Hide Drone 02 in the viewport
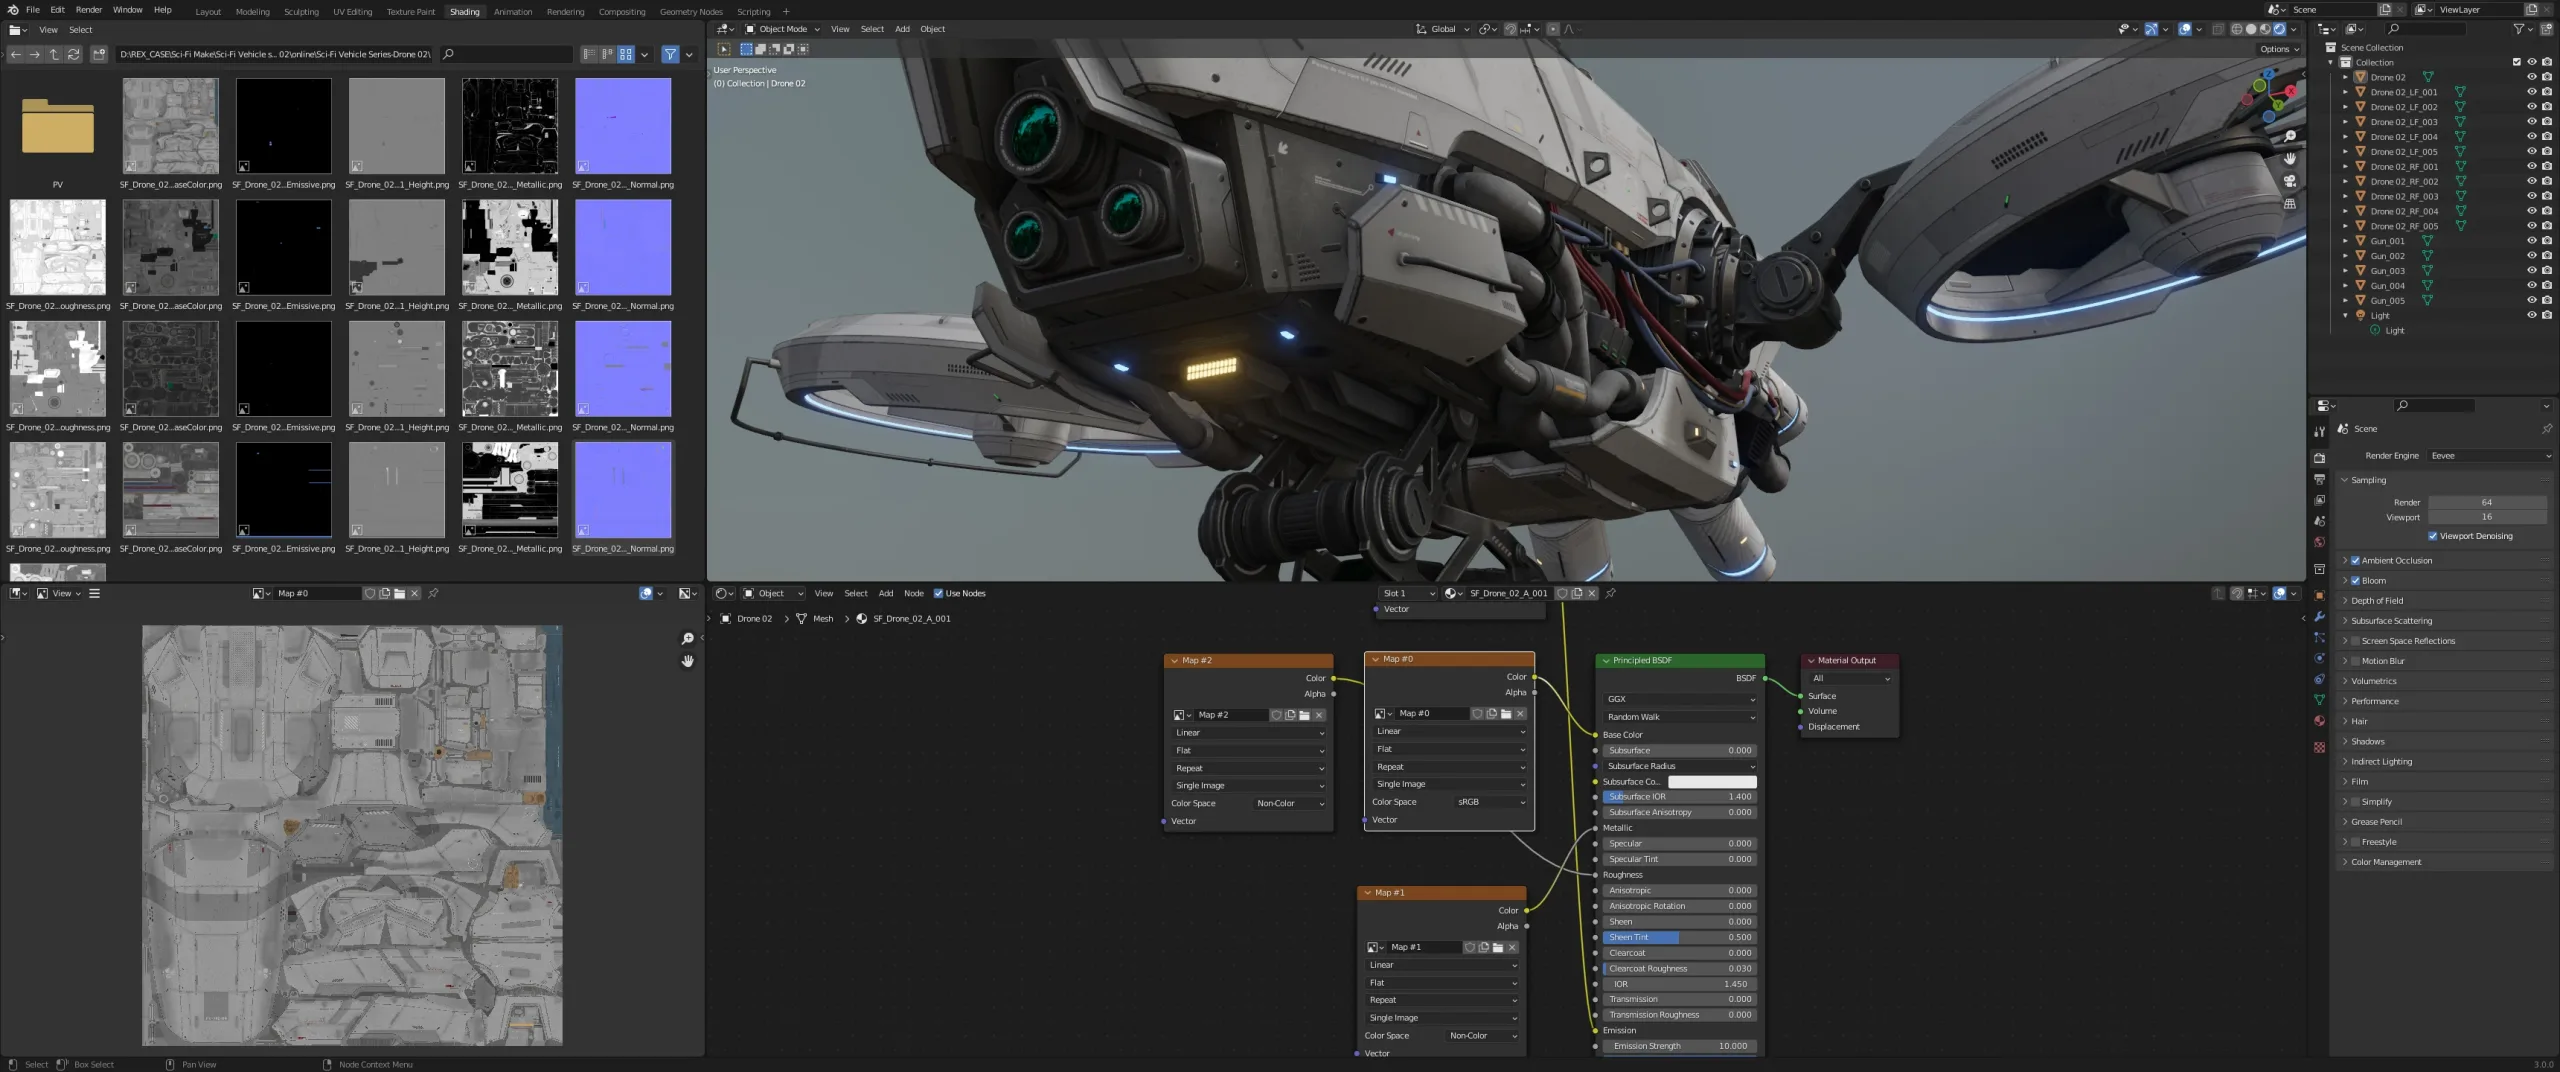This screenshot has width=2560, height=1072. pos(2532,77)
